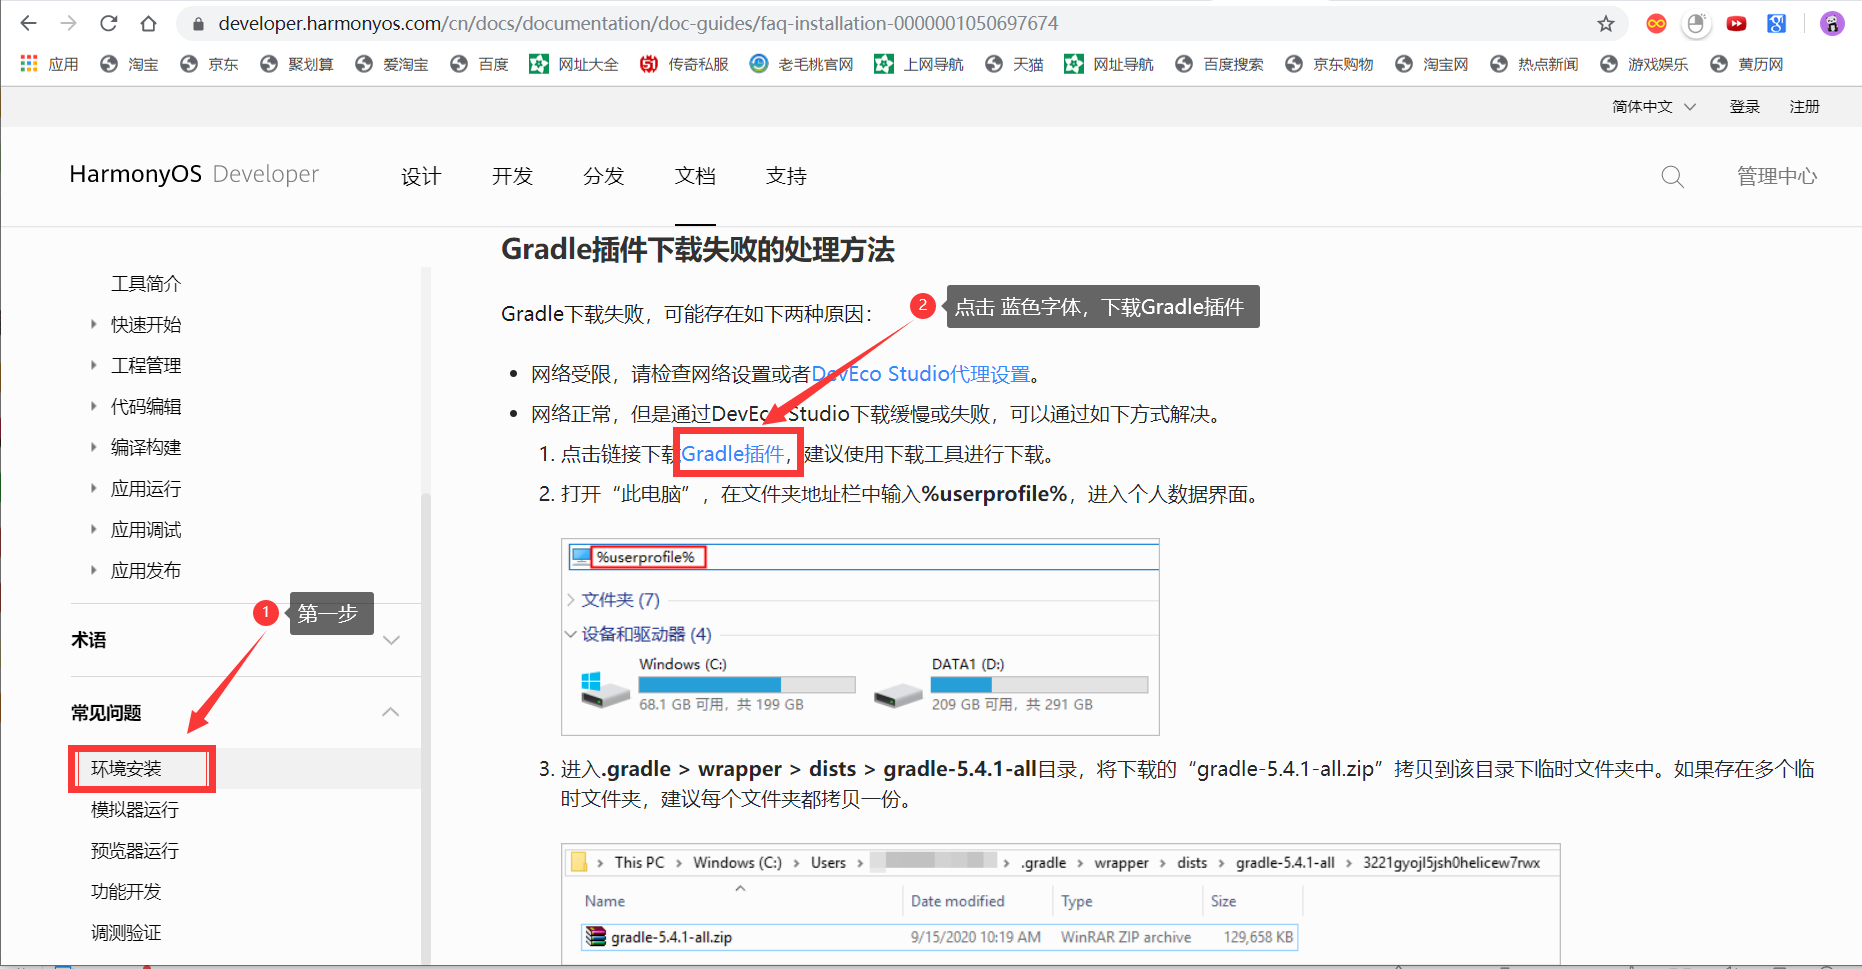
Task: Open the 淘宝 bookmark
Action: click(x=129, y=64)
